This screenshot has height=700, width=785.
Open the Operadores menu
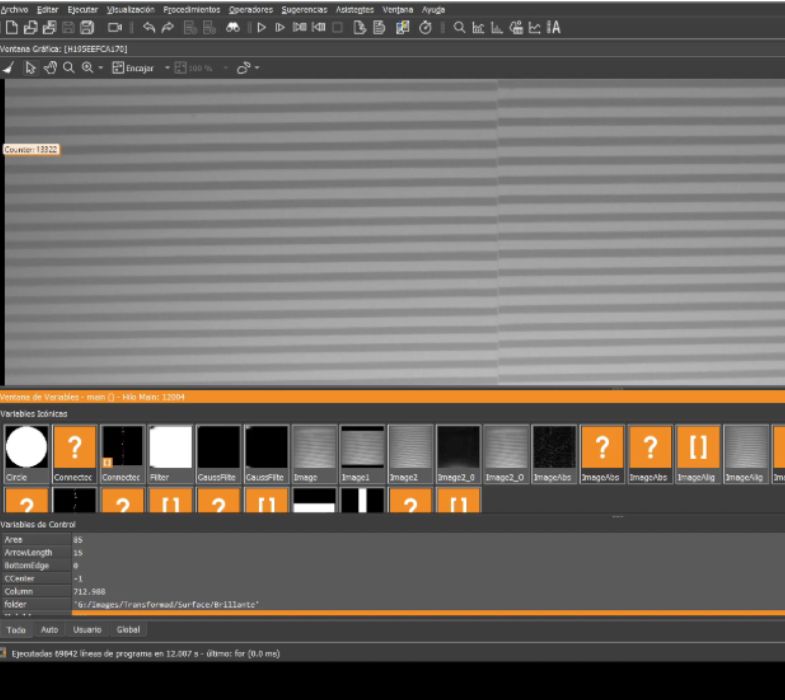click(250, 9)
